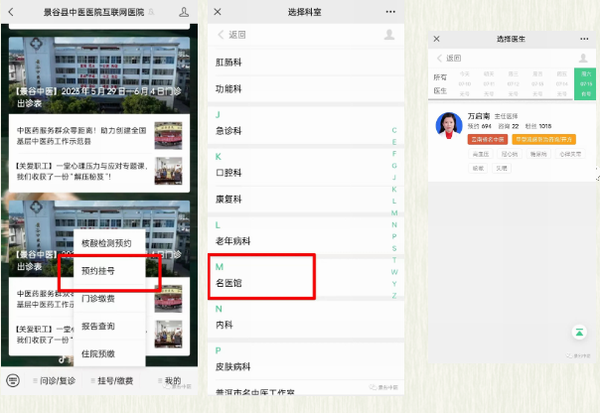600x413 pixels.
Task: Open the 我的 bottom menu
Action: point(170,381)
